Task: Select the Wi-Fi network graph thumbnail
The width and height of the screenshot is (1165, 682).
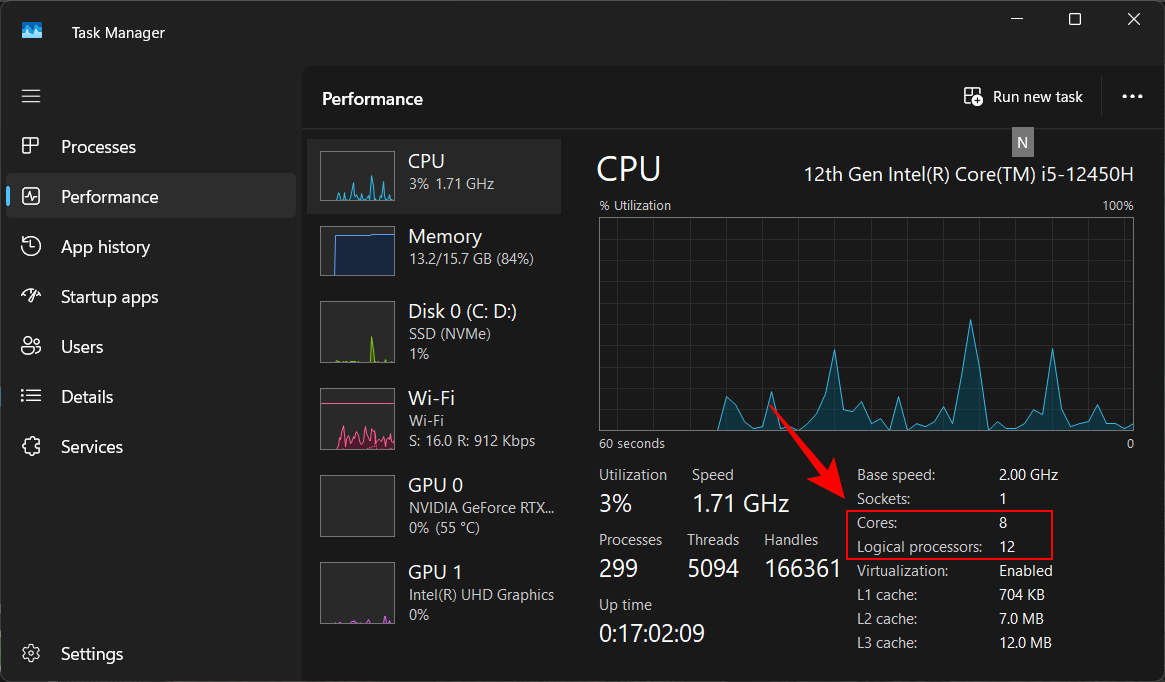Action: coord(357,419)
